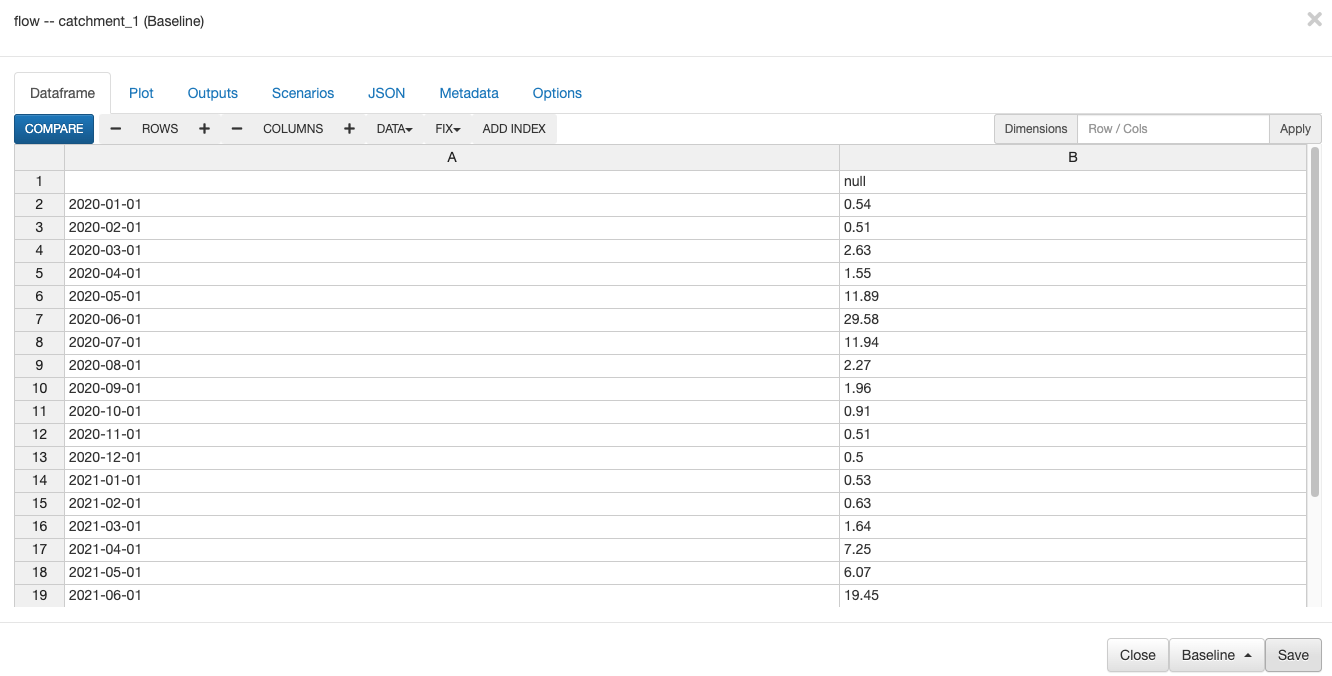Expand the FIX dropdown menu
This screenshot has height=676, width=1332.
click(x=447, y=129)
